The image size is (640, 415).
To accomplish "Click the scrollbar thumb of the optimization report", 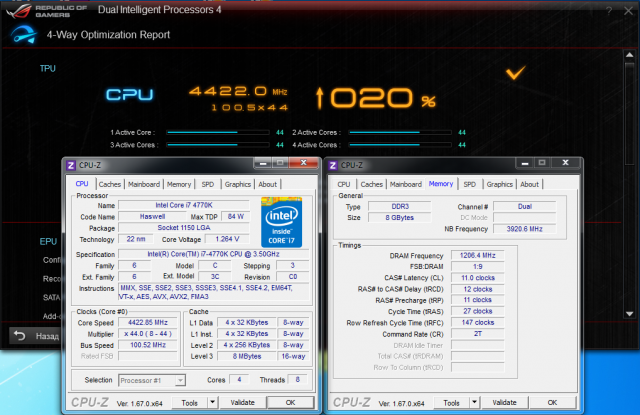I will pos(629,114).
